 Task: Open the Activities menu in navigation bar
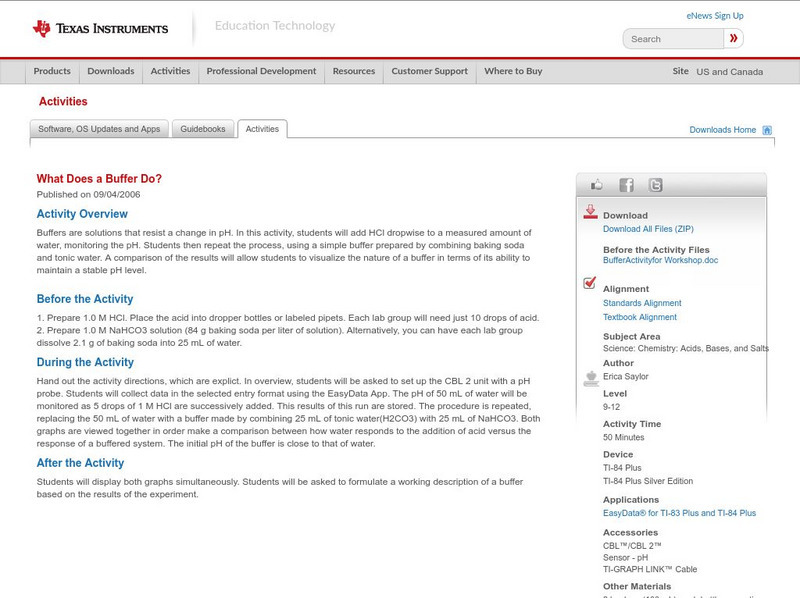point(170,71)
